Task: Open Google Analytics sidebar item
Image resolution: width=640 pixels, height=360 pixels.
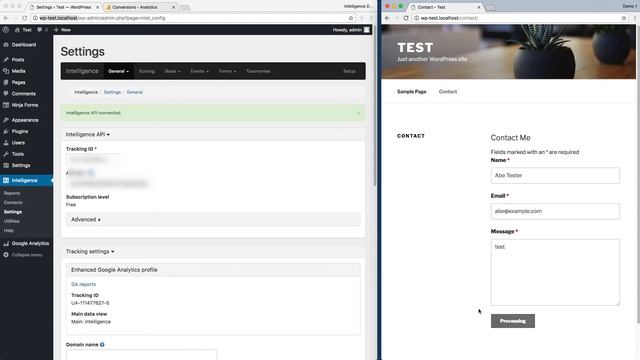Action: click(x=30, y=243)
